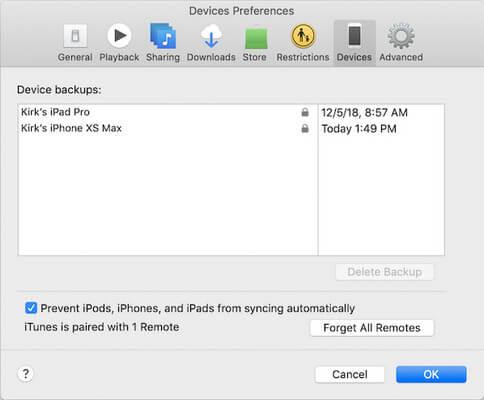Image resolution: width=484 pixels, height=400 pixels.
Task: Click the 'Device backups:' label
Action: pyautogui.click(x=59, y=90)
